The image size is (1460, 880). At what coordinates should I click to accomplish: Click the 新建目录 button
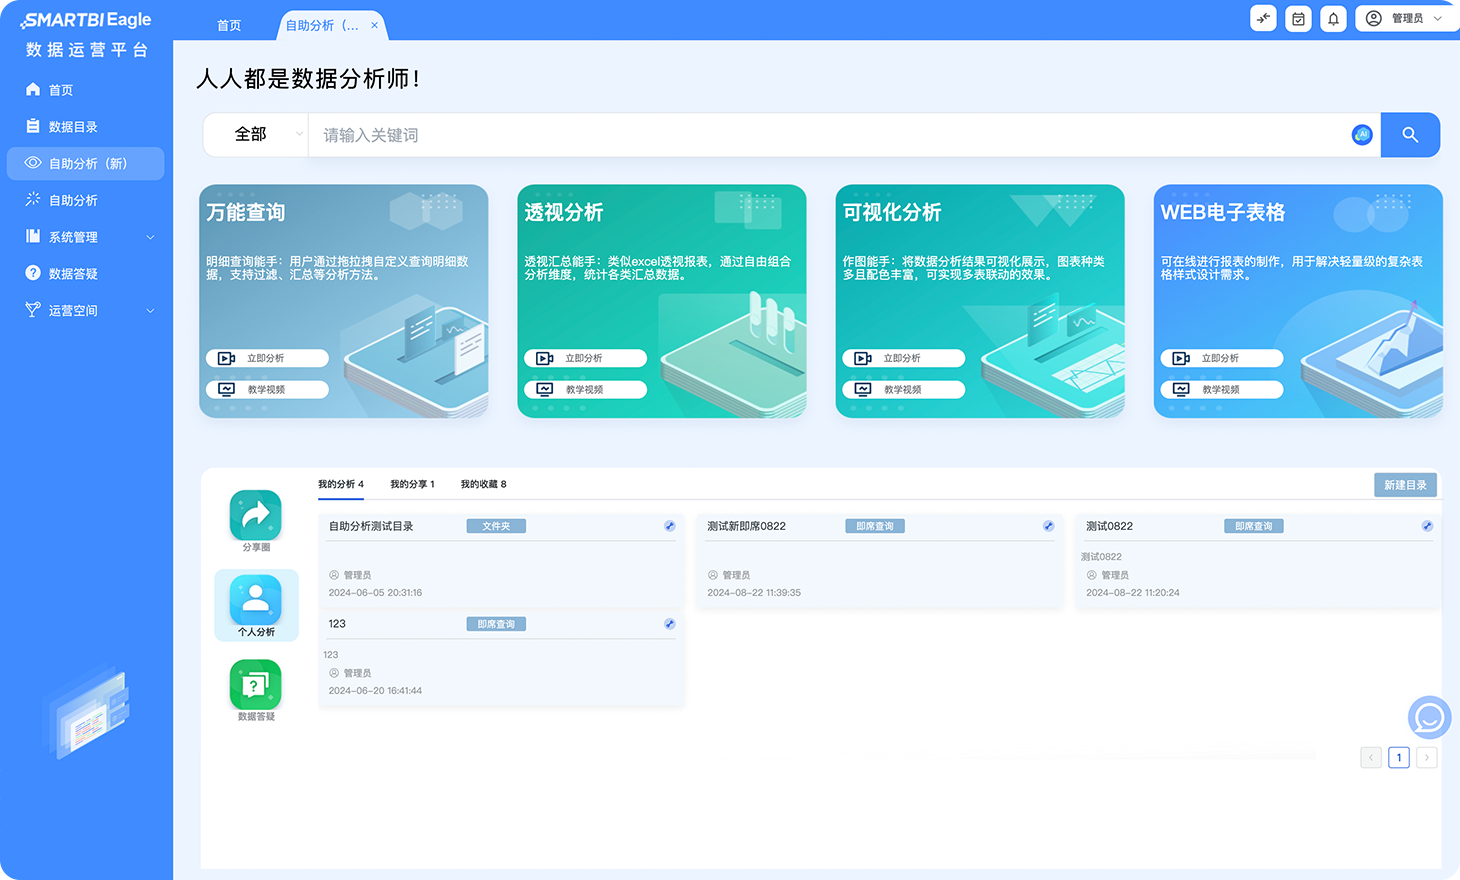[x=1404, y=485]
